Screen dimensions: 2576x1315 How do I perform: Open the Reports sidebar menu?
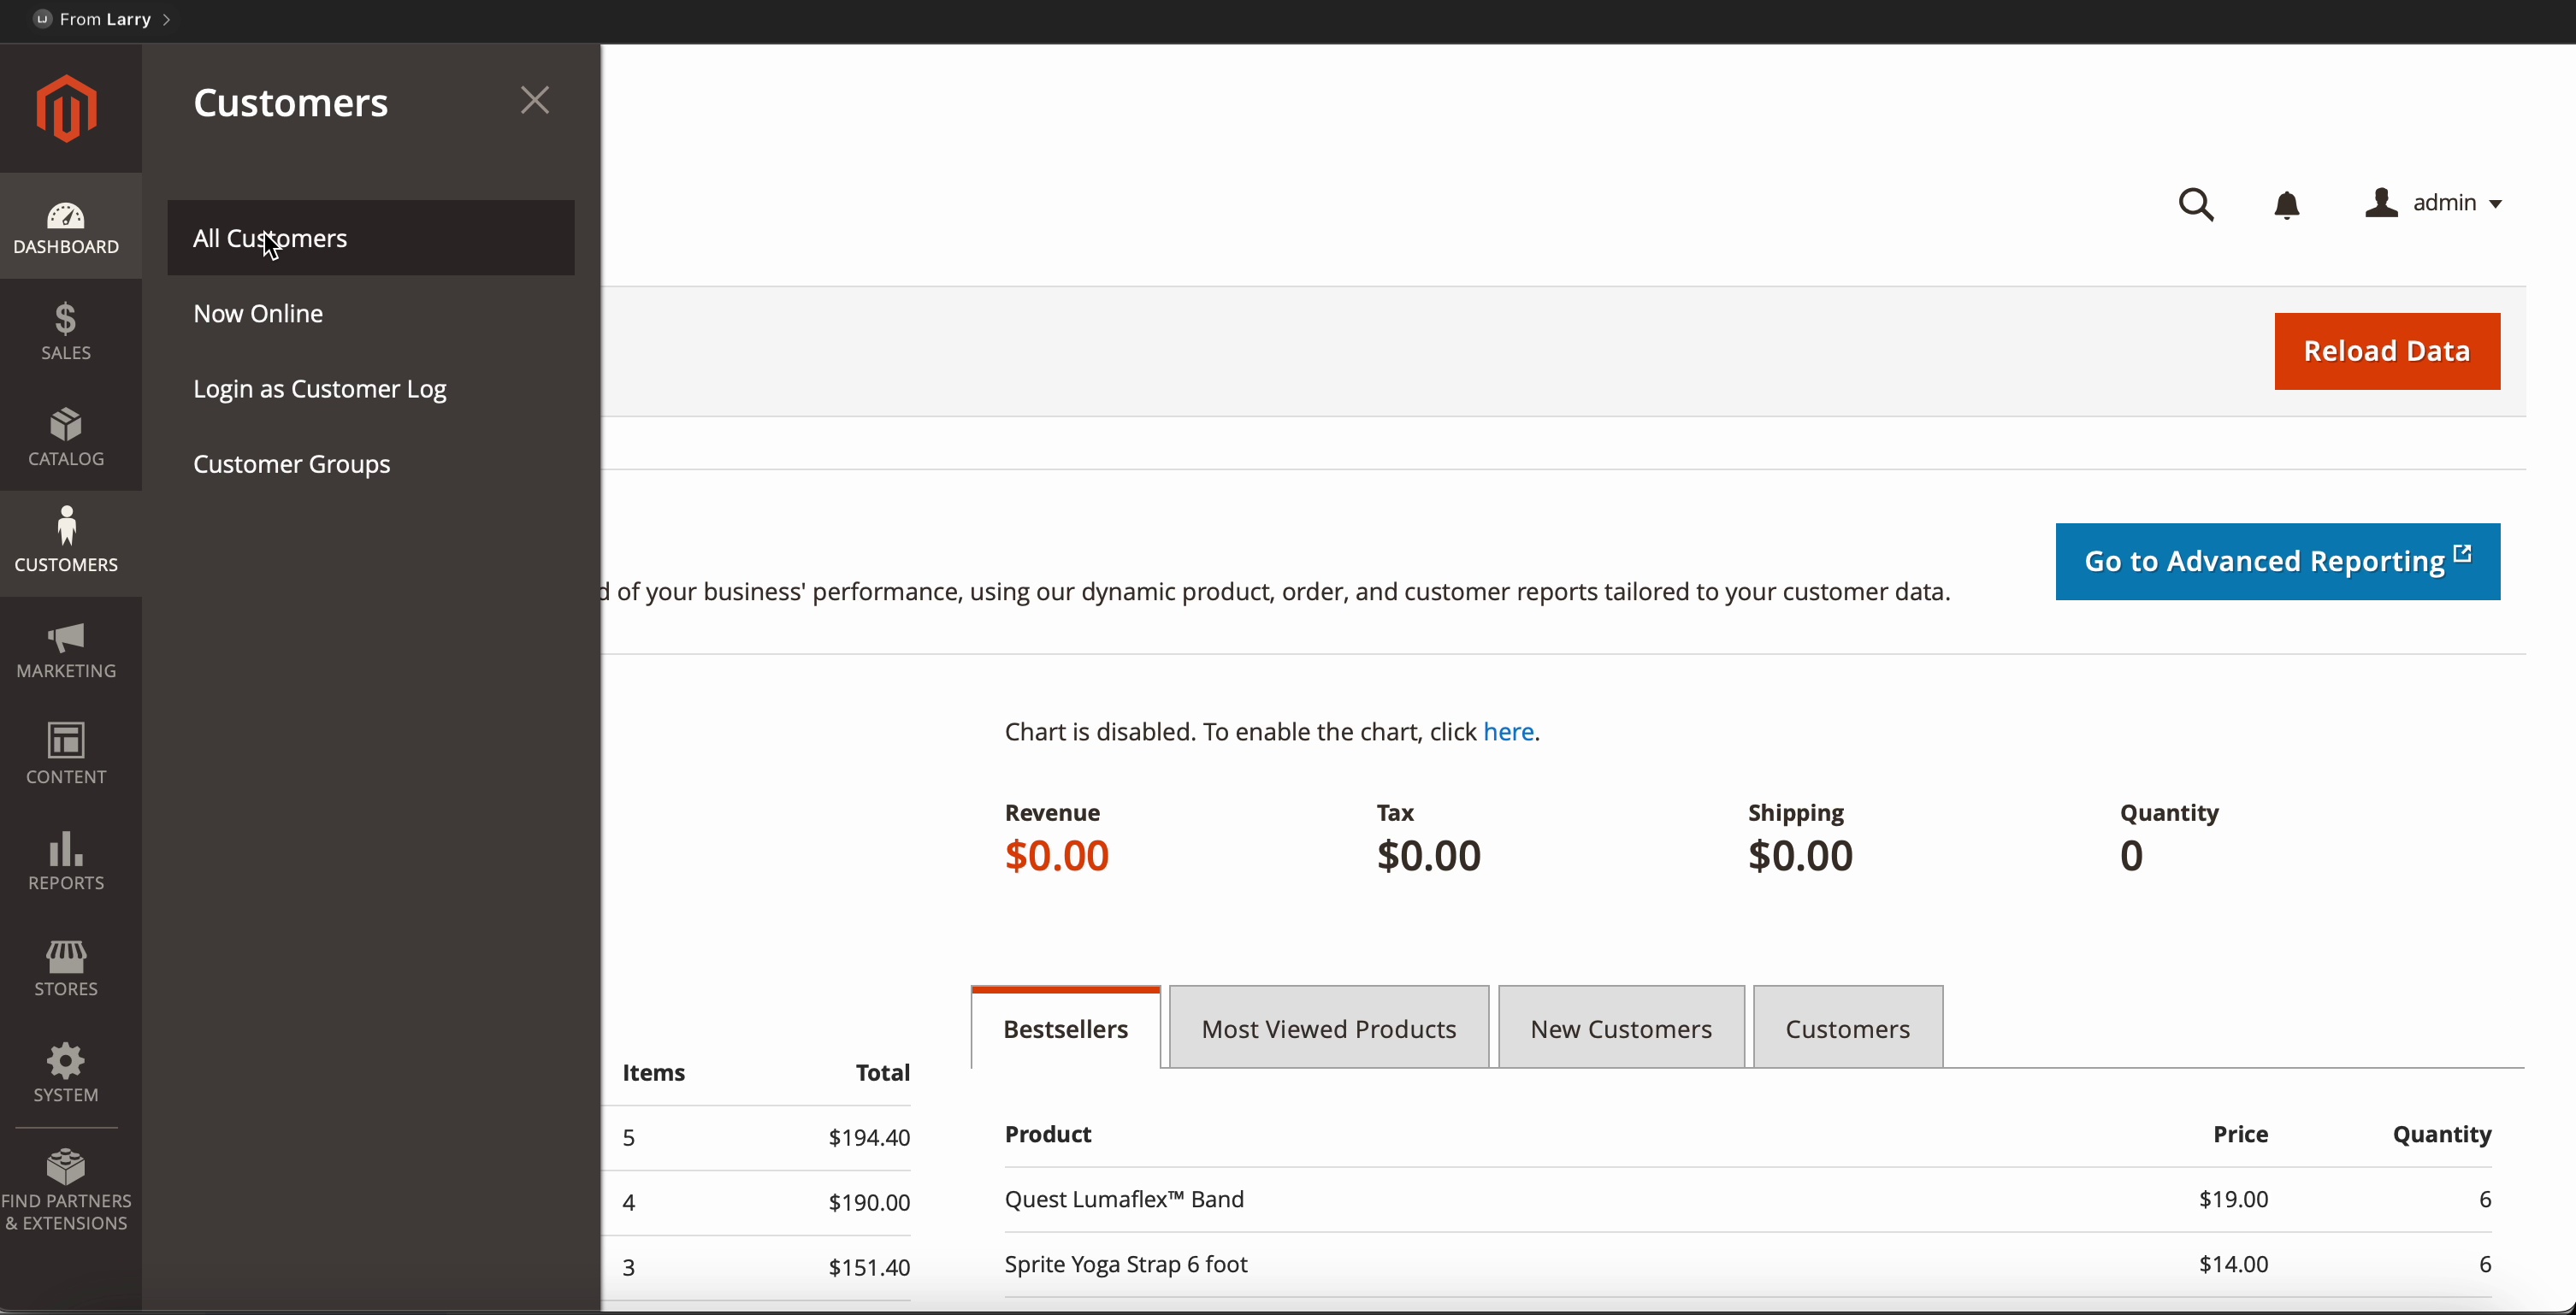pyautogui.click(x=66, y=861)
